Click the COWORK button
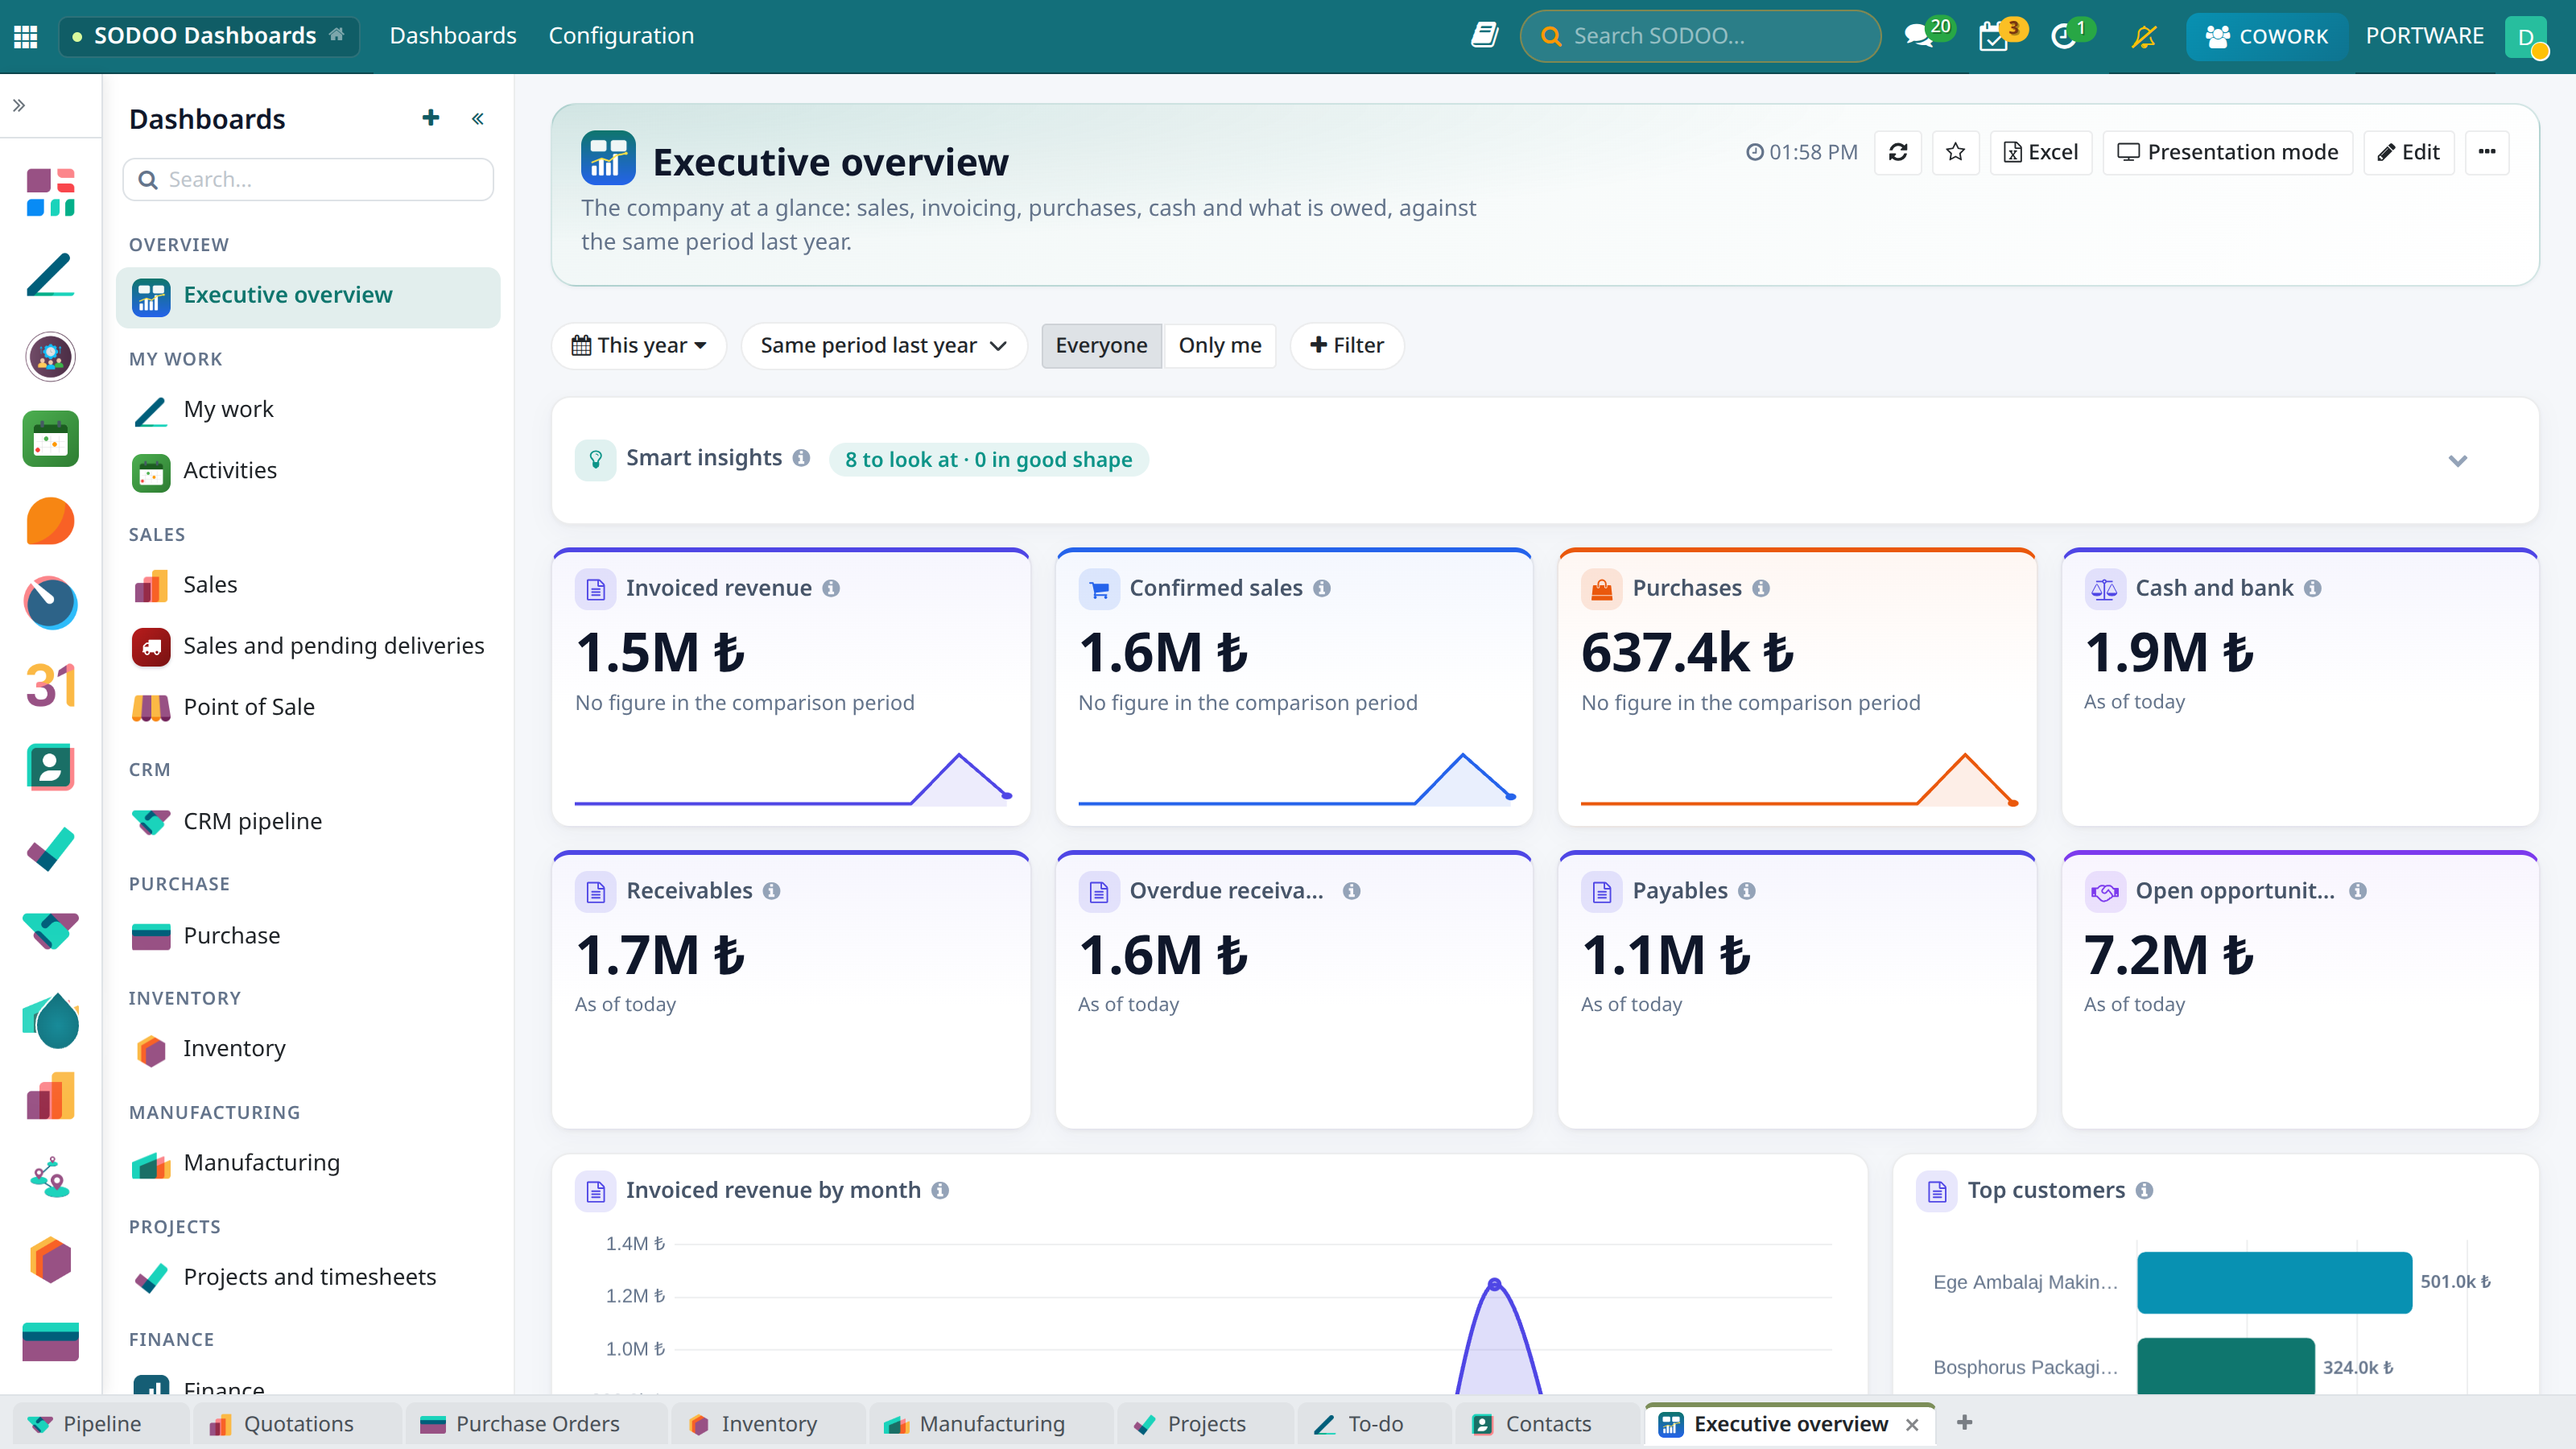 click(2266, 36)
